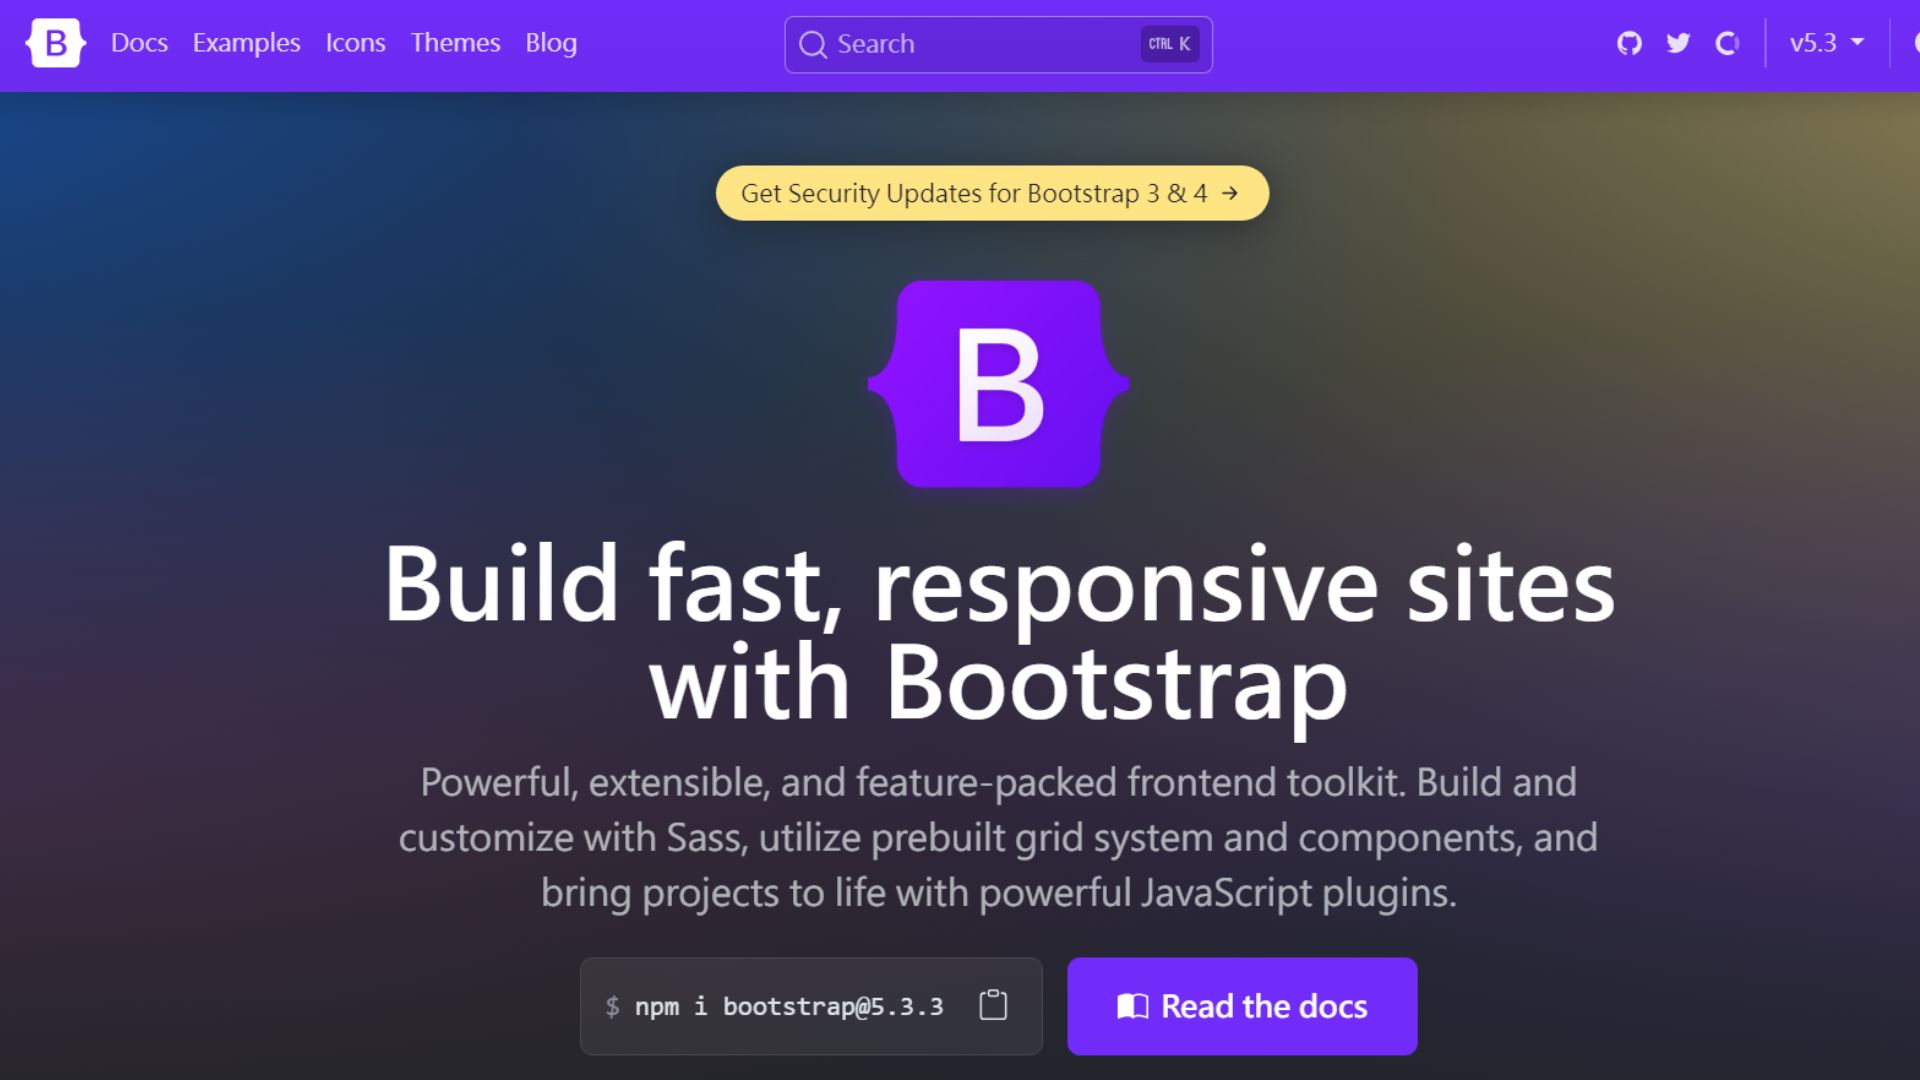Click the Read the docs button
This screenshot has height=1080, width=1920.
click(1242, 1006)
